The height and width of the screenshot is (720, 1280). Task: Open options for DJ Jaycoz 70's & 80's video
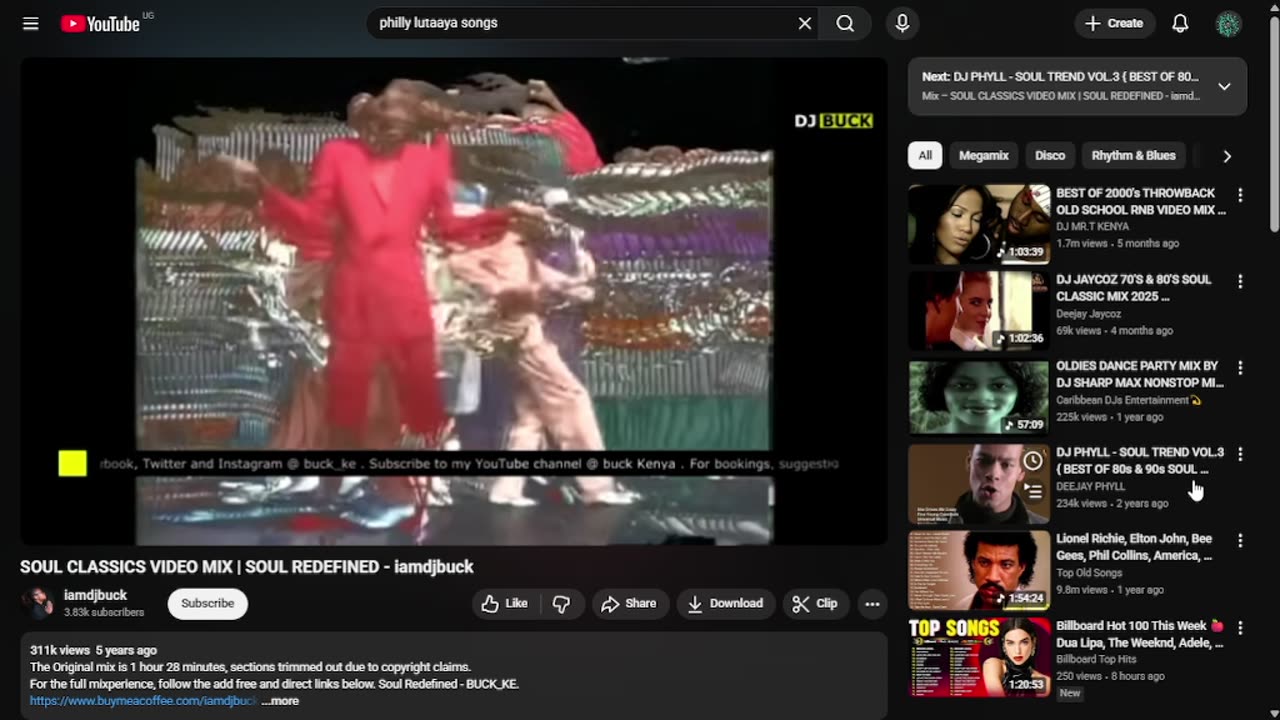coord(1240,282)
